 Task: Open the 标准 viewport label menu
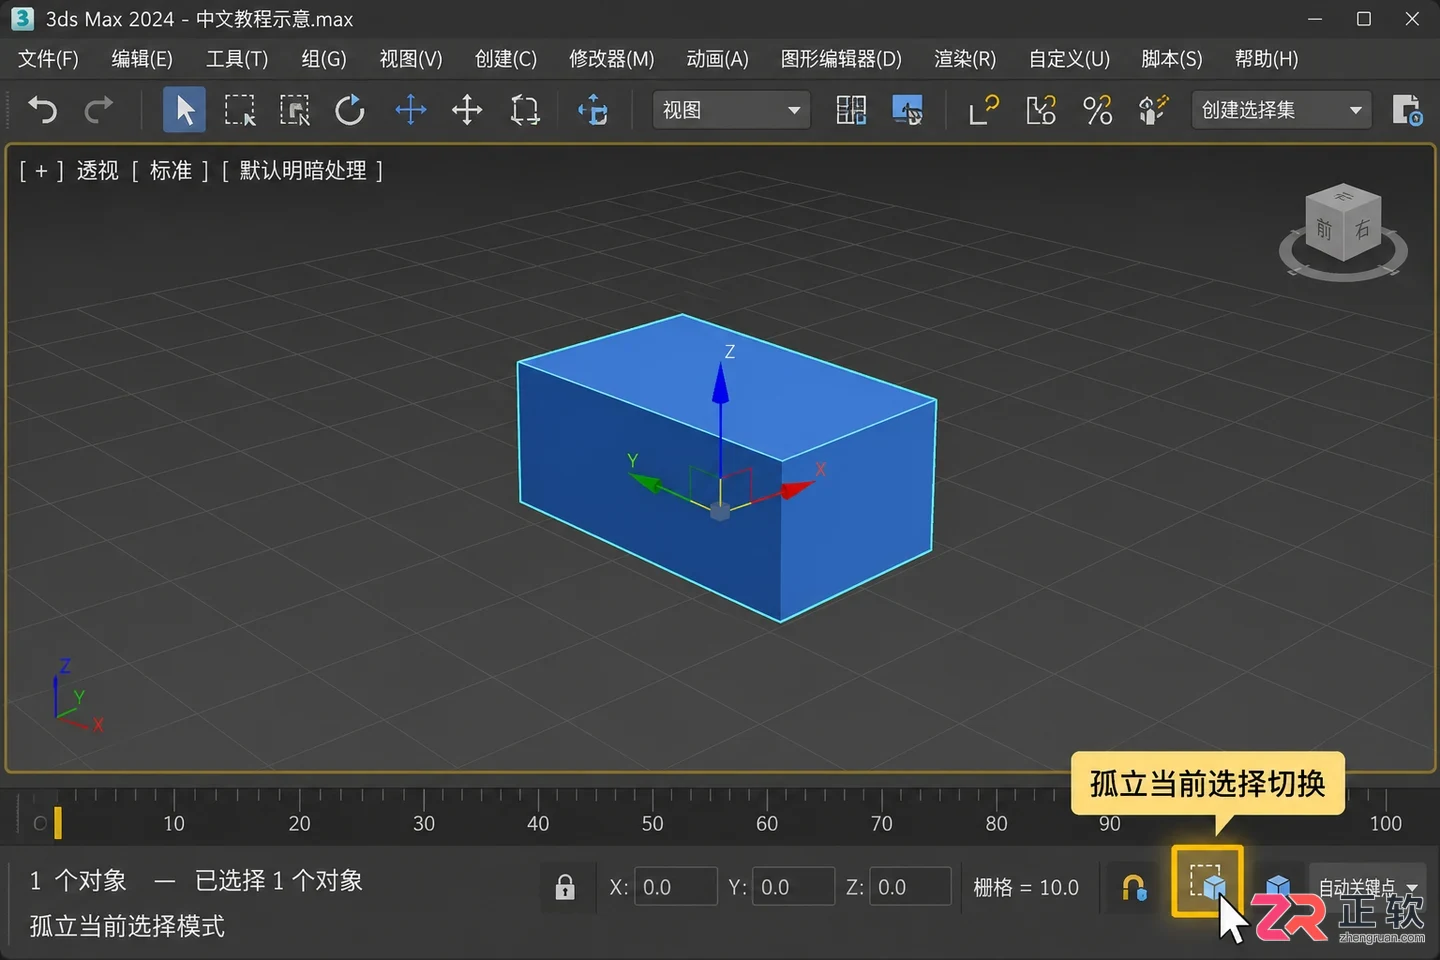pos(171,171)
